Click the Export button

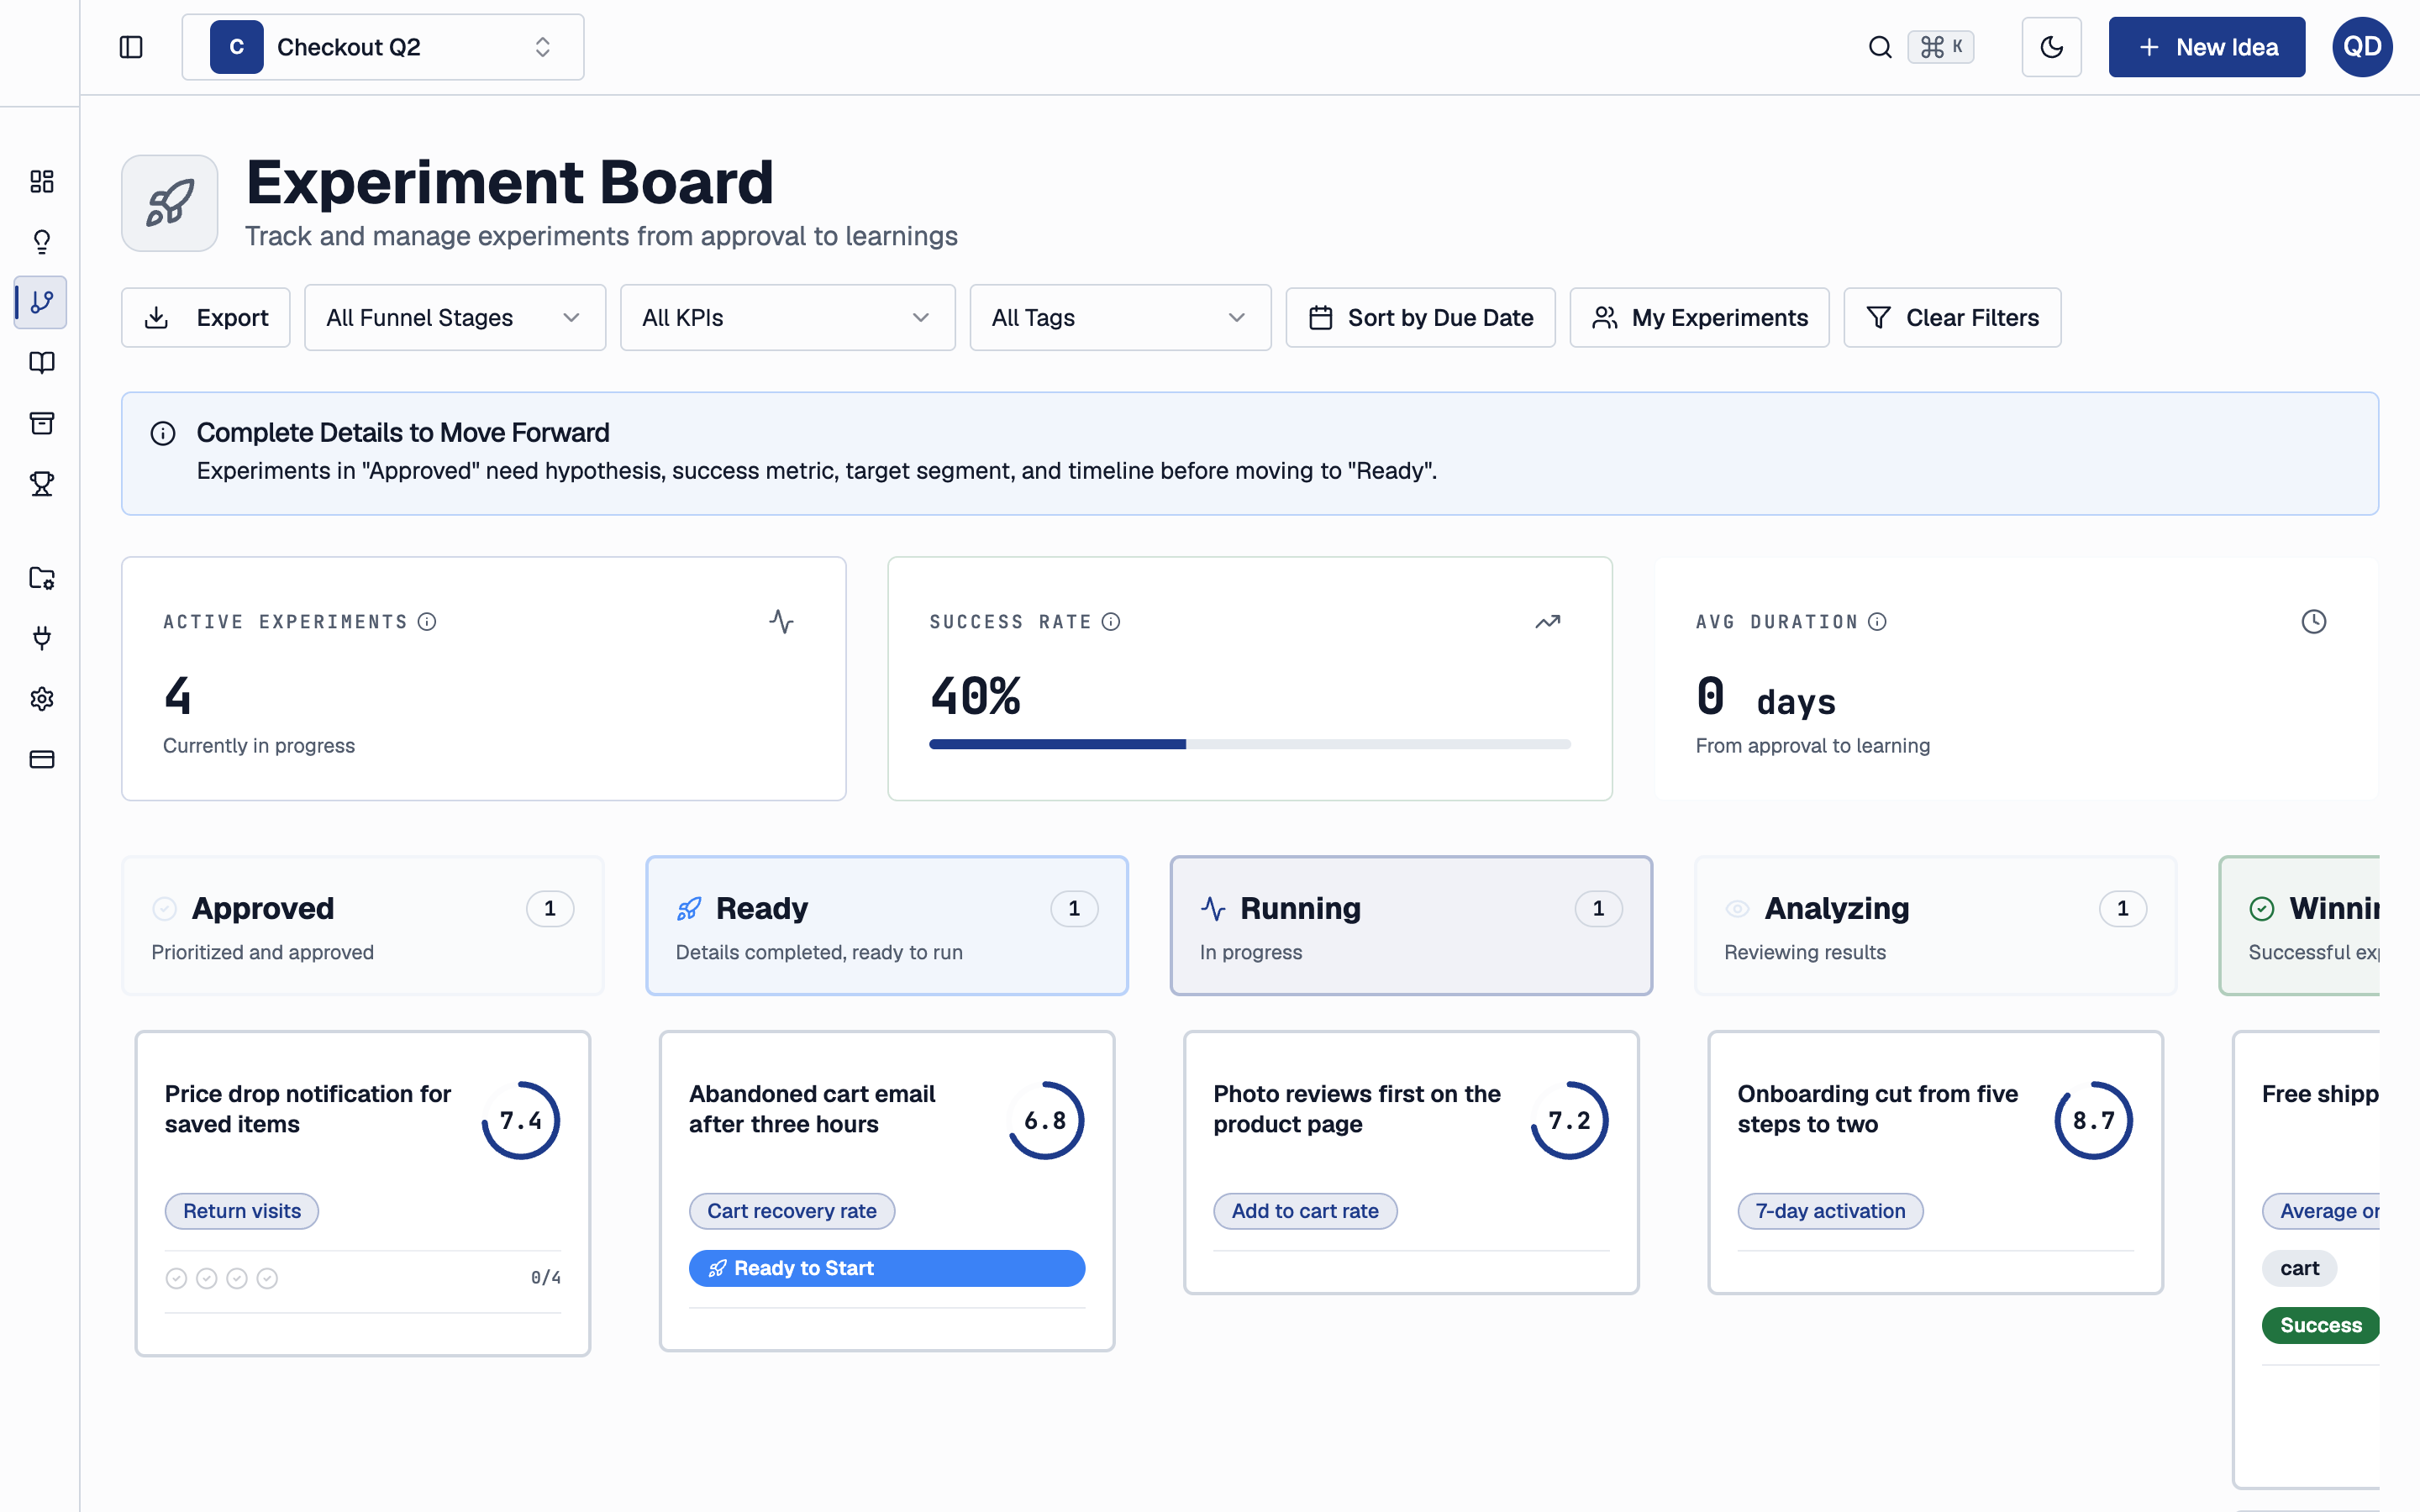(x=206, y=318)
